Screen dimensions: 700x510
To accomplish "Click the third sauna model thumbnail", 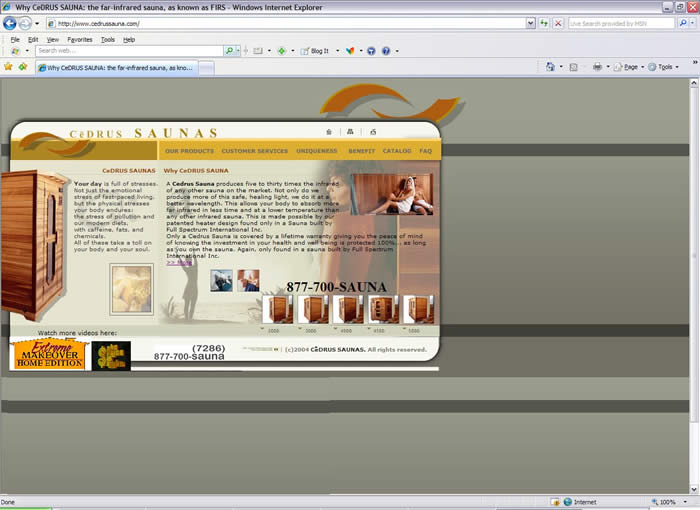I will click(x=348, y=309).
